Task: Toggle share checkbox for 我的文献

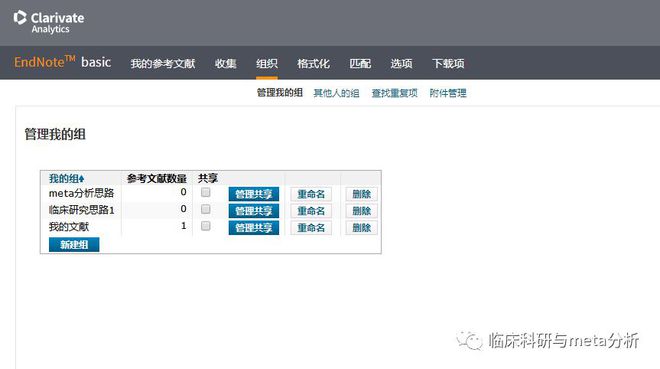Action: click(205, 226)
